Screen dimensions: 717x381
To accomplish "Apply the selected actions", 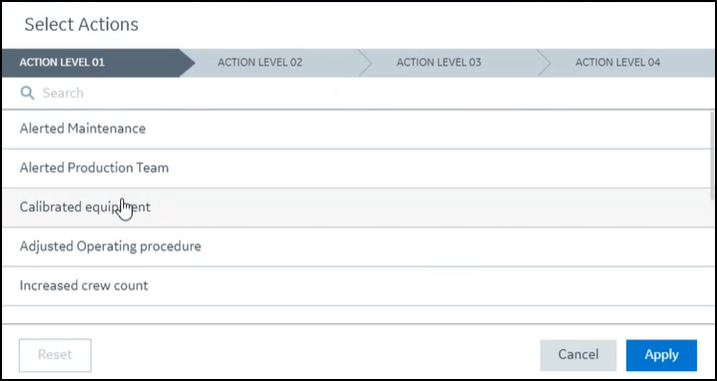I will [x=661, y=355].
